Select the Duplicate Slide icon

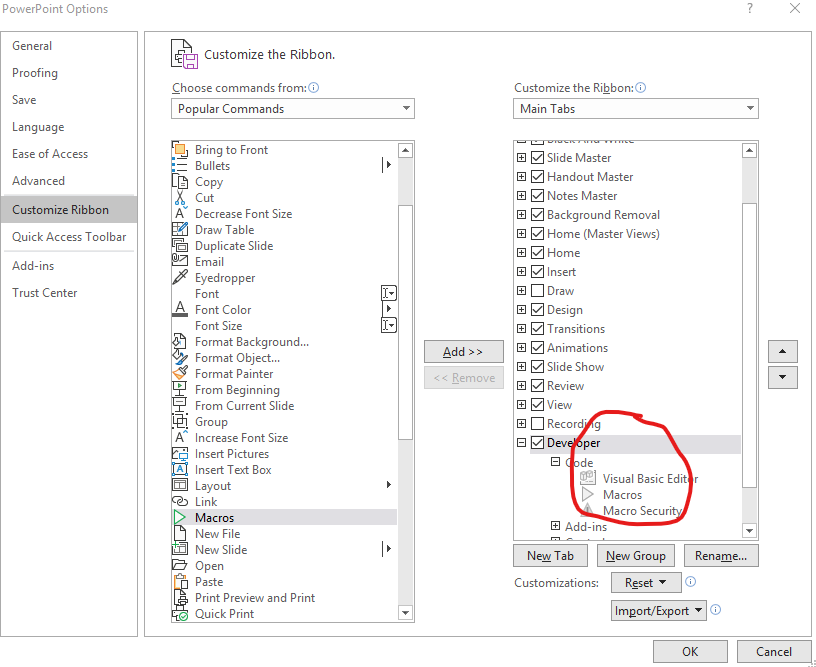[x=180, y=246]
